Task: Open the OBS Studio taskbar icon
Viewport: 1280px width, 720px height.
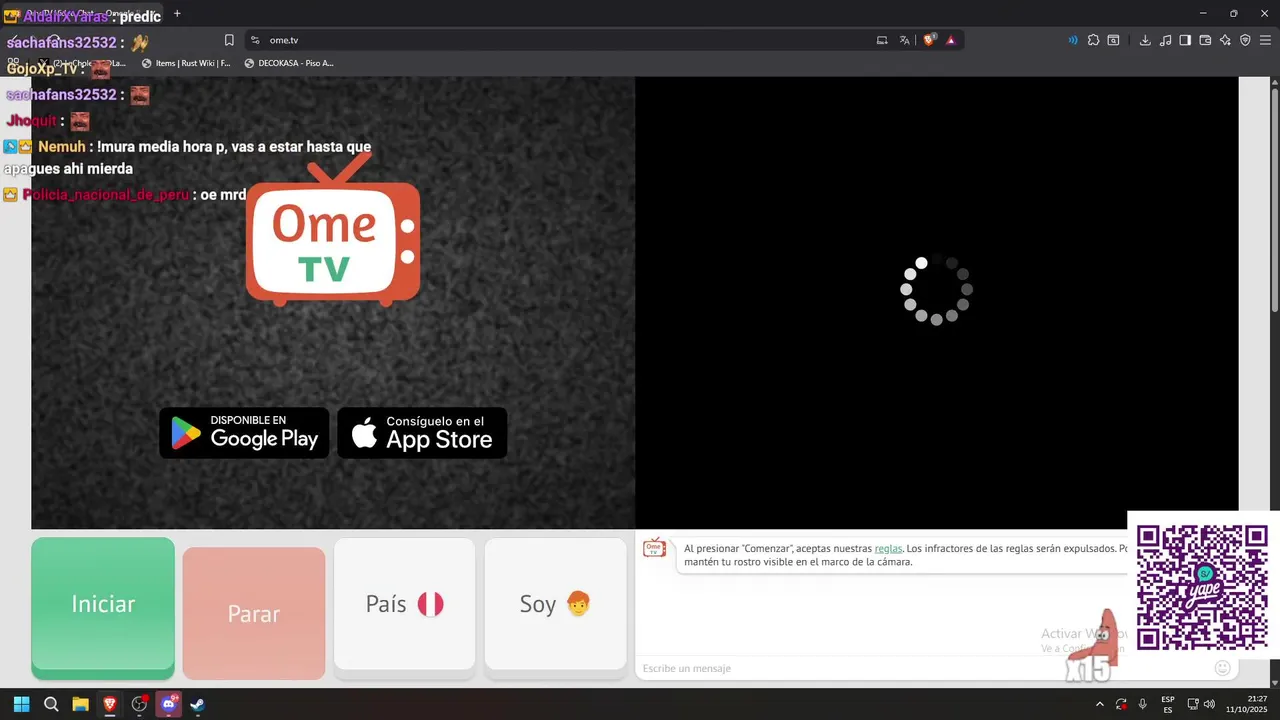Action: [x=139, y=704]
